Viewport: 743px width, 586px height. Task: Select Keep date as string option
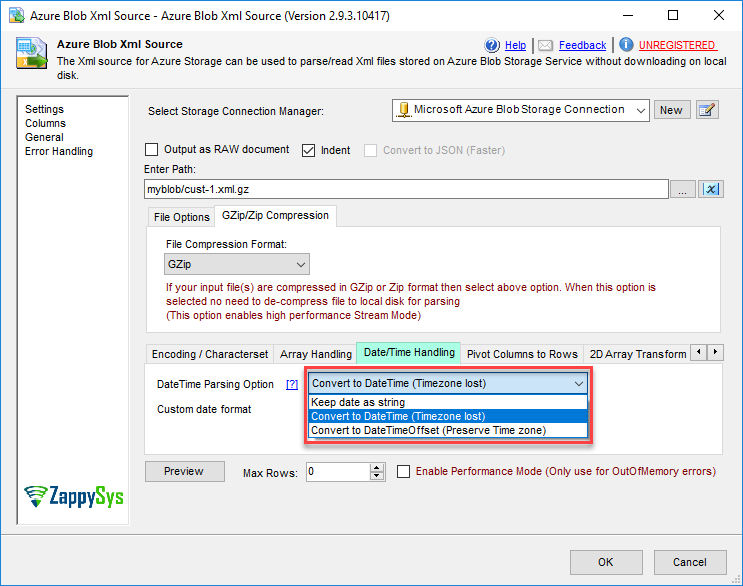(x=448, y=402)
